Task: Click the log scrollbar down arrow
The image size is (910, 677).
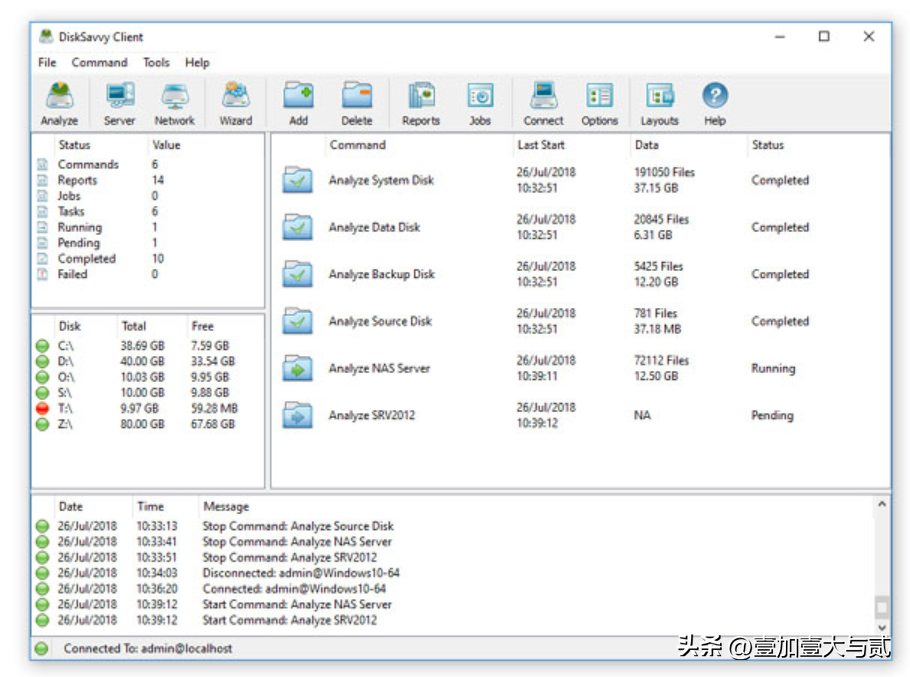Action: tap(882, 627)
